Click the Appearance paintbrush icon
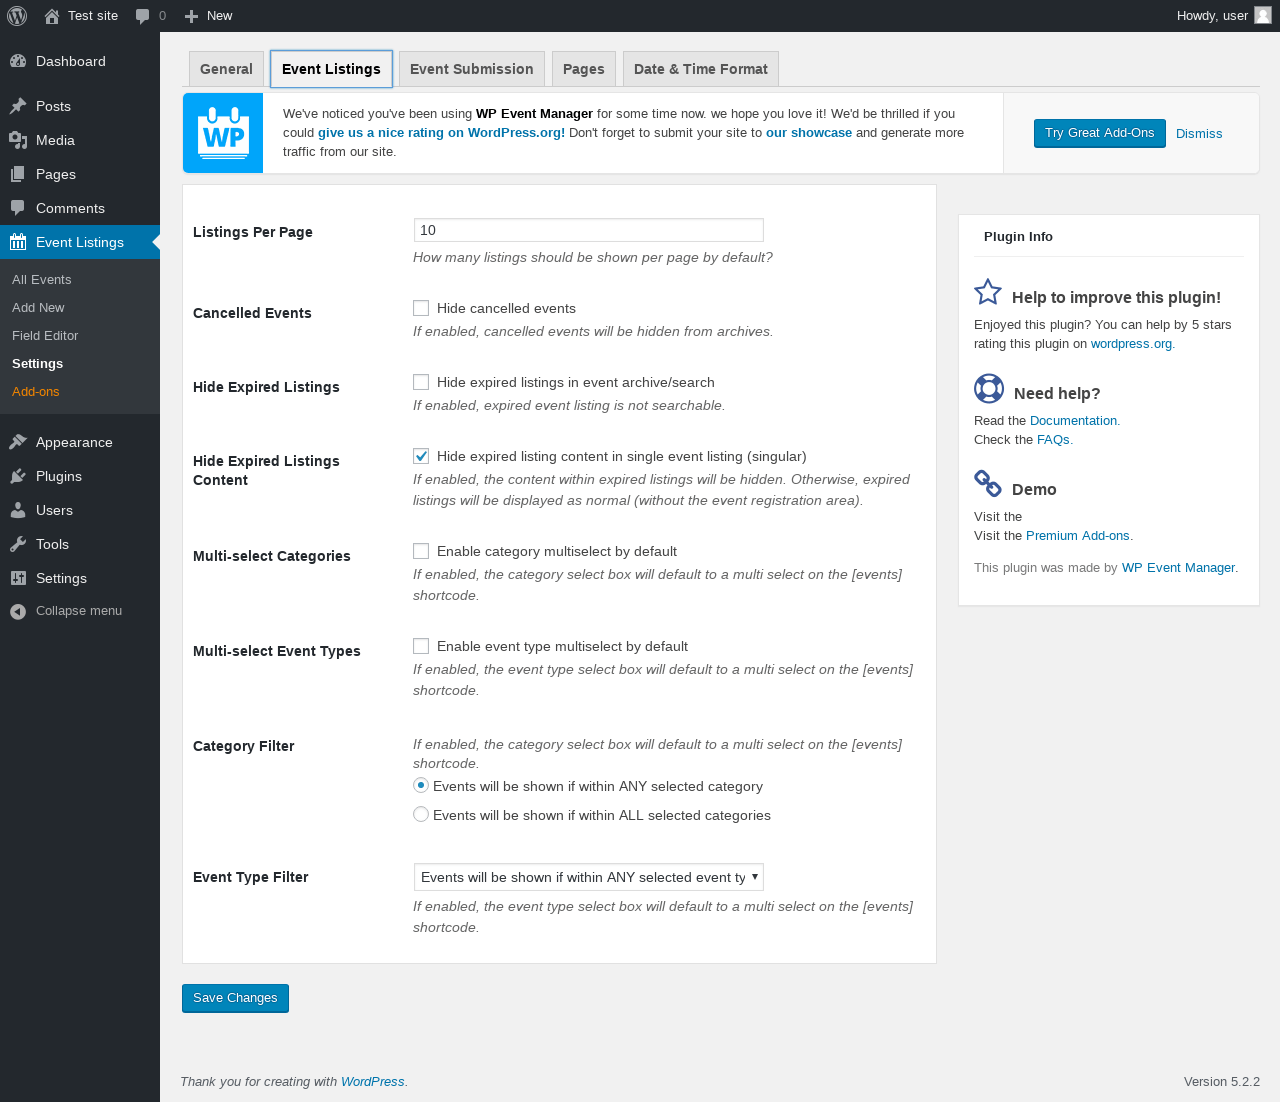 pos(18,442)
